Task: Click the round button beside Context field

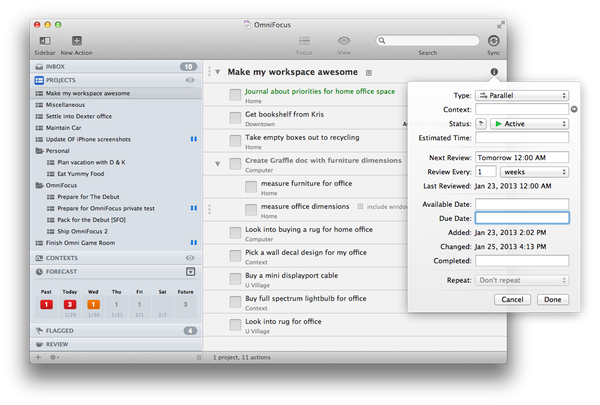Action: [574, 109]
